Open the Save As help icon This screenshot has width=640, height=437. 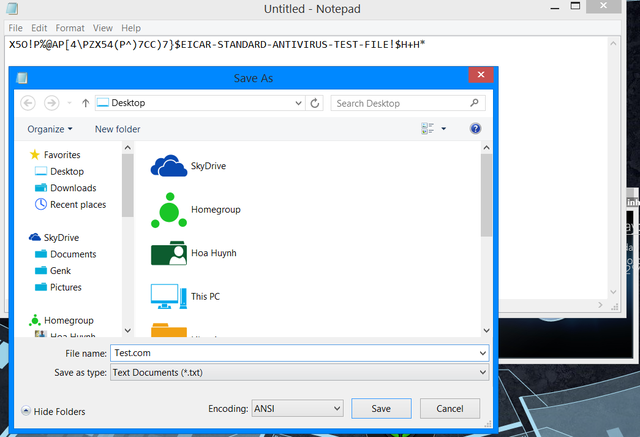coord(476,129)
